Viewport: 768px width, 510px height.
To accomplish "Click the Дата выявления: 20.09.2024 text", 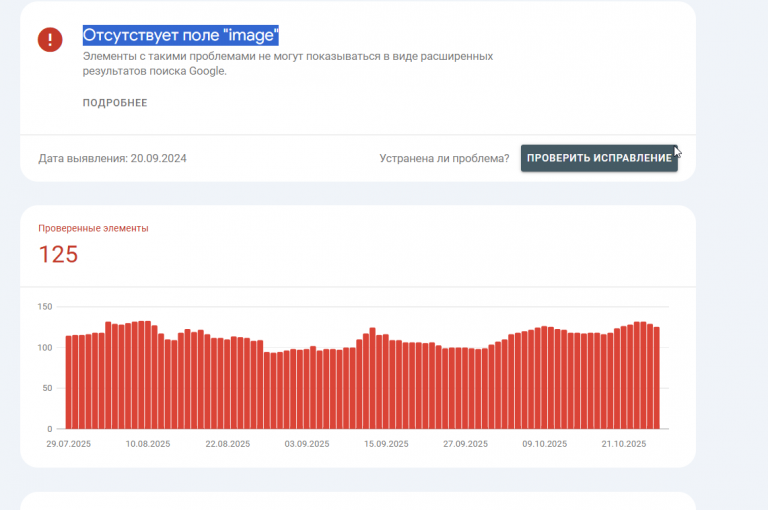I will click(112, 158).
